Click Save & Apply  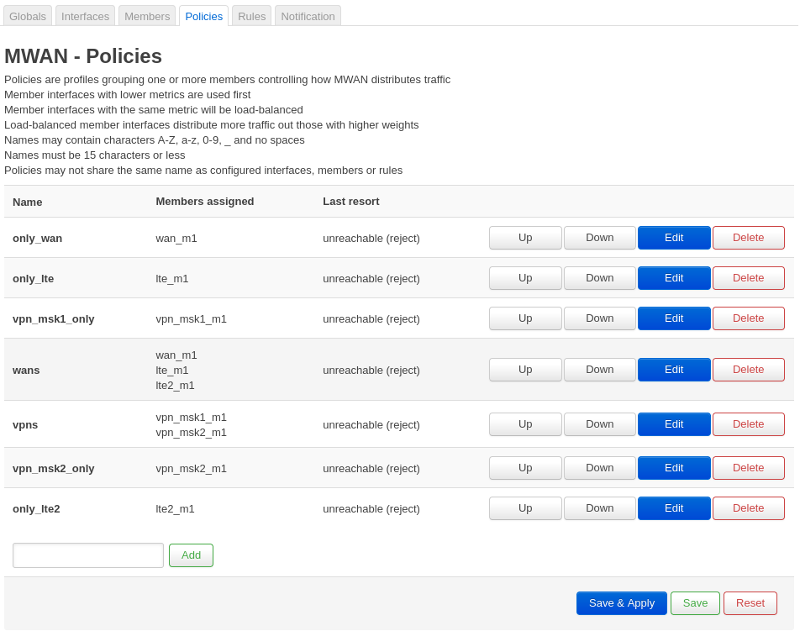[621, 603]
